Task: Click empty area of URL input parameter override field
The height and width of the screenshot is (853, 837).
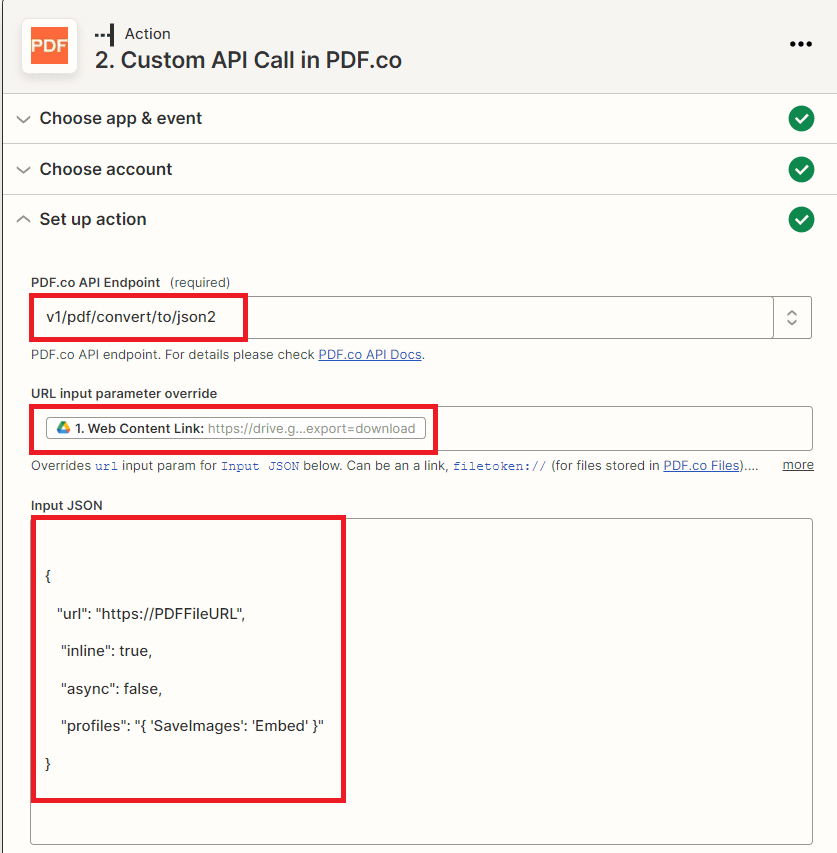Action: 620,428
